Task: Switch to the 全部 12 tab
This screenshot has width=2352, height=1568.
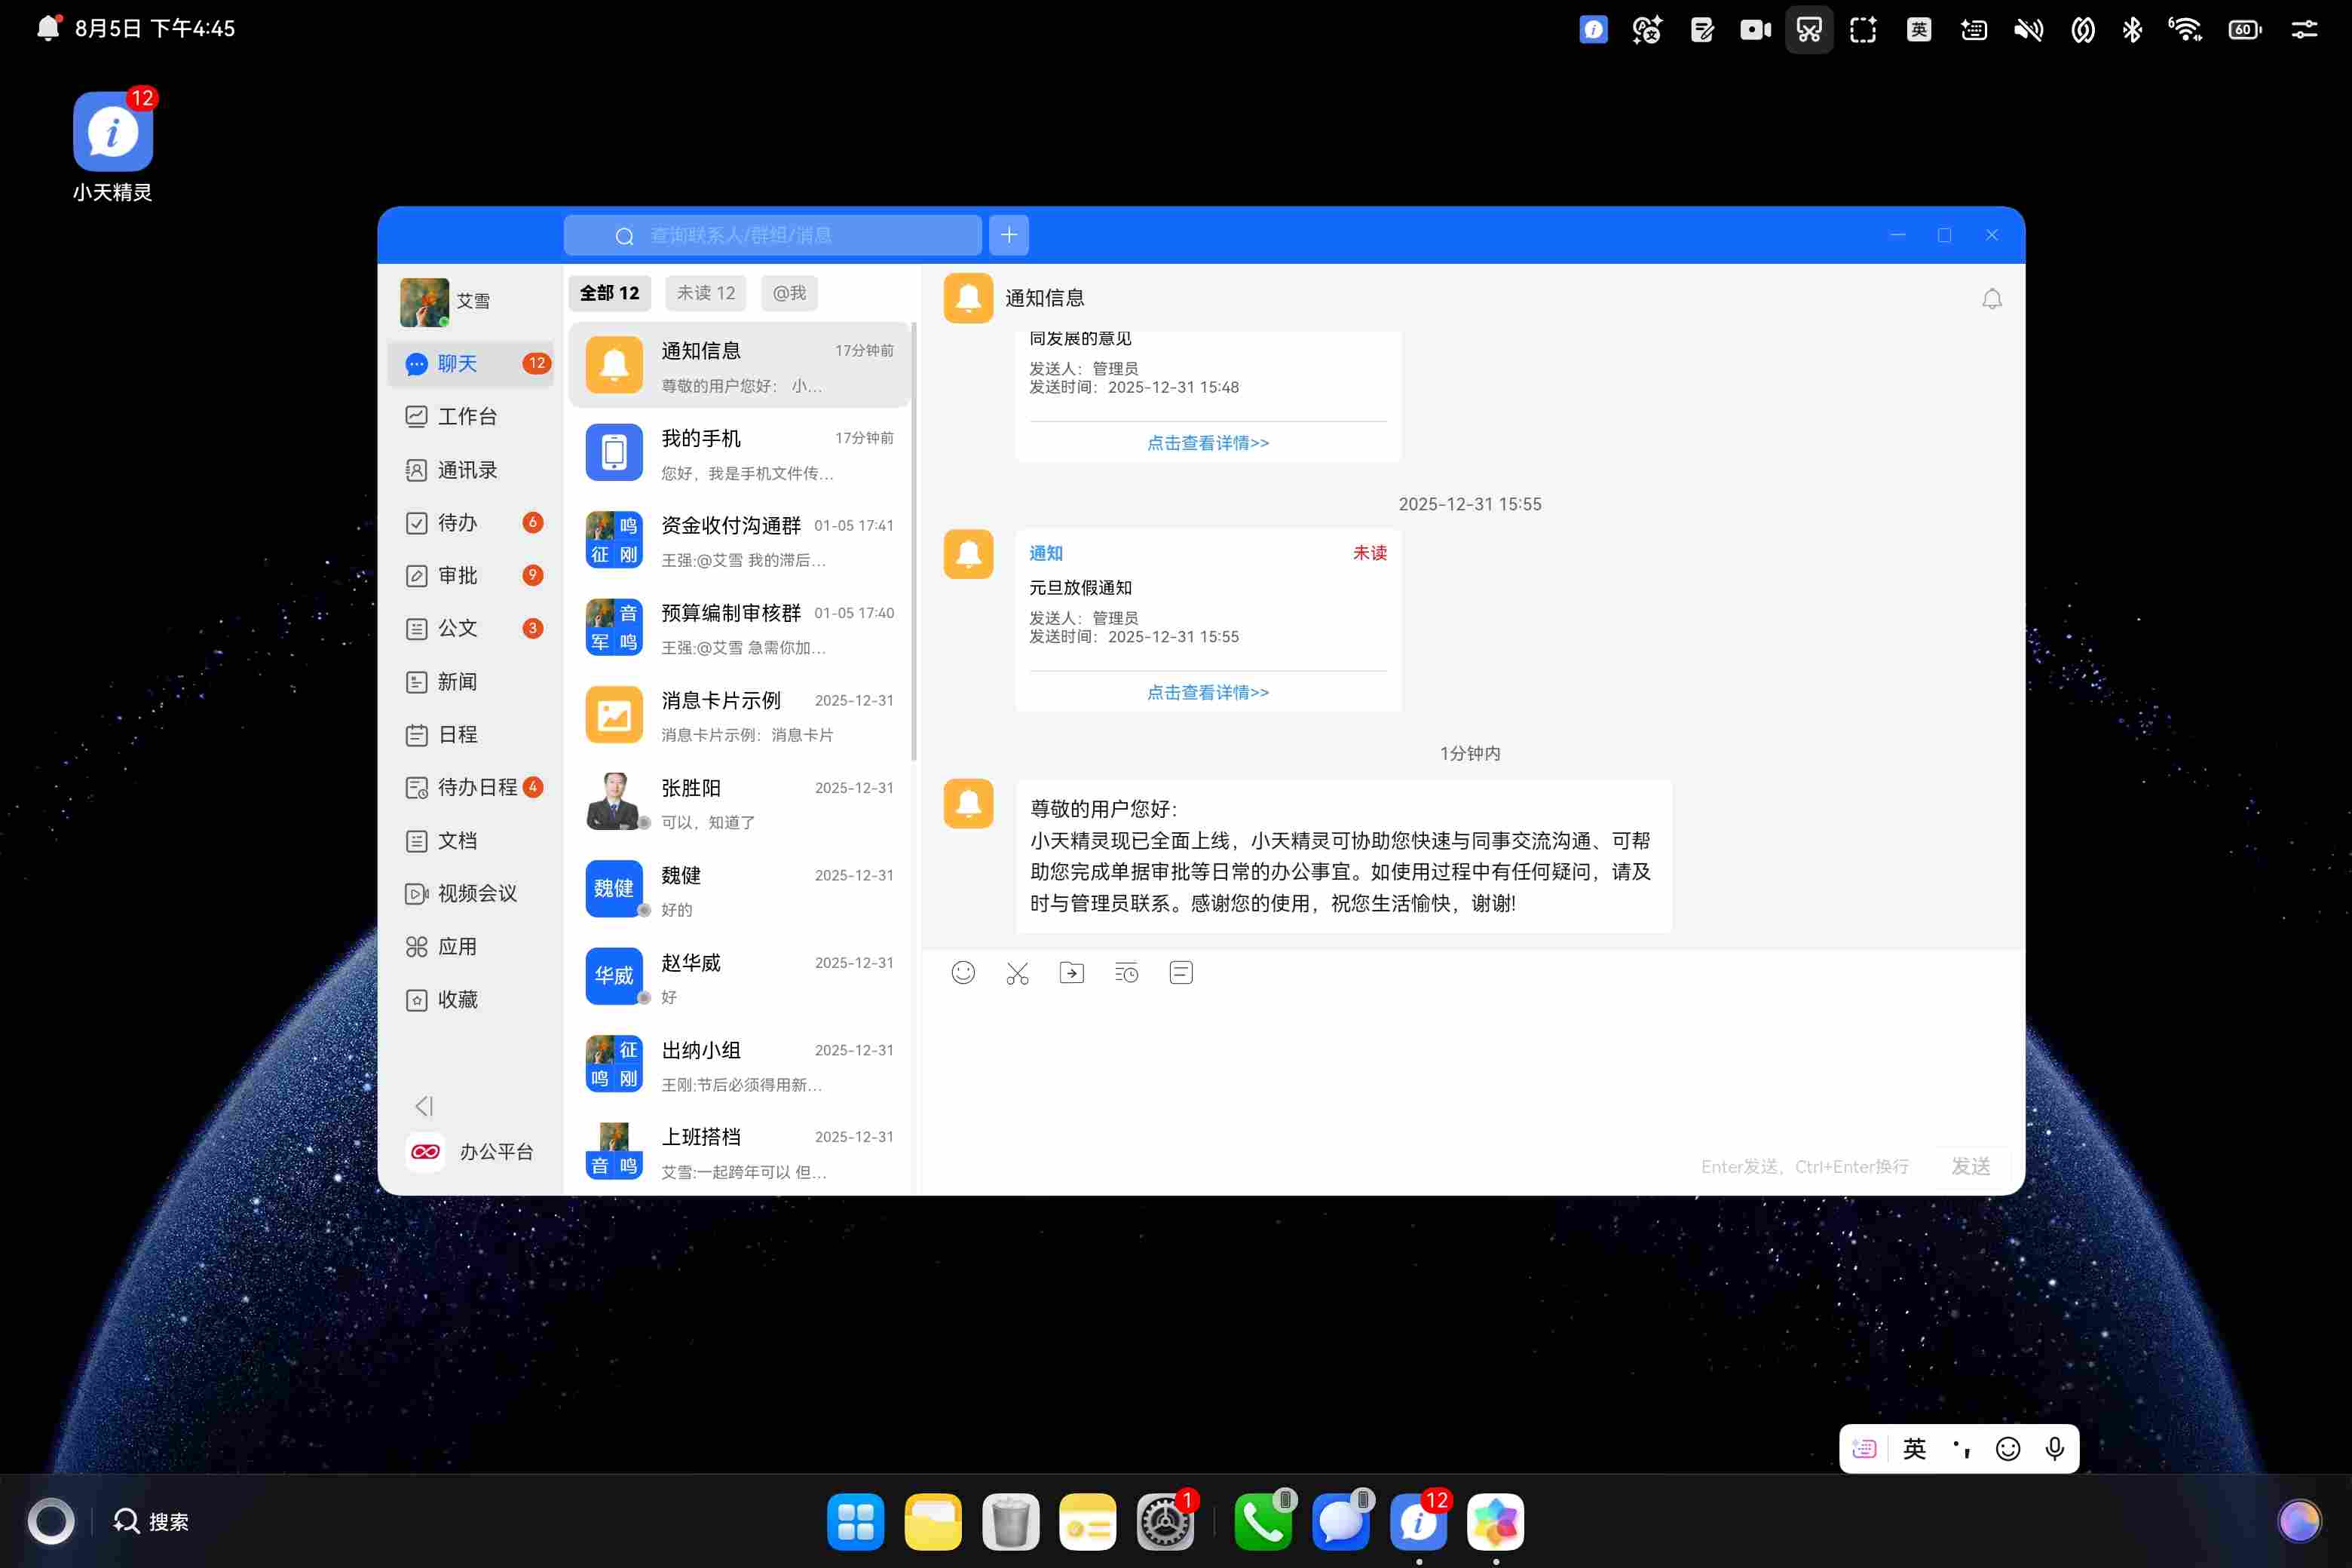Action: click(610, 293)
